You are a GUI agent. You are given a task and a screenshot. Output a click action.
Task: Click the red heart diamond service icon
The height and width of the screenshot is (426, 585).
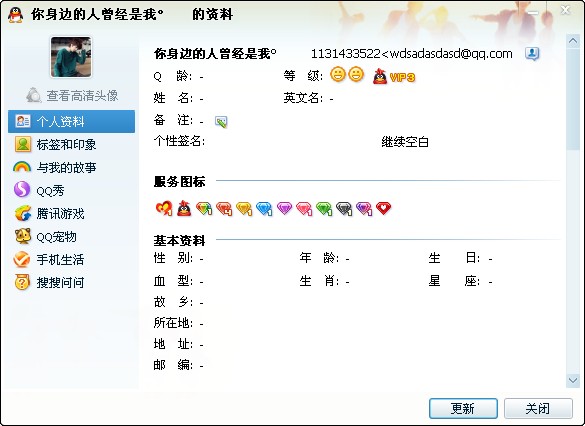(x=383, y=208)
